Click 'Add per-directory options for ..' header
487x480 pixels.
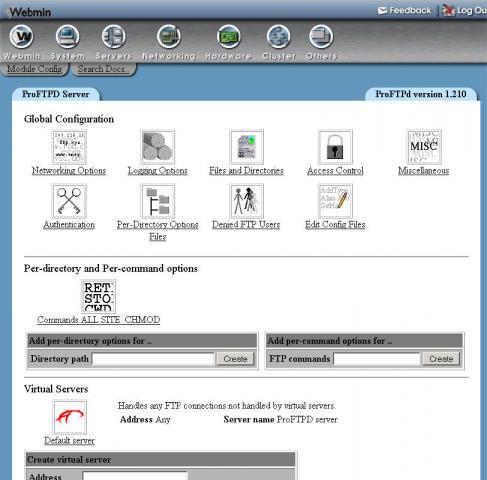142,341
